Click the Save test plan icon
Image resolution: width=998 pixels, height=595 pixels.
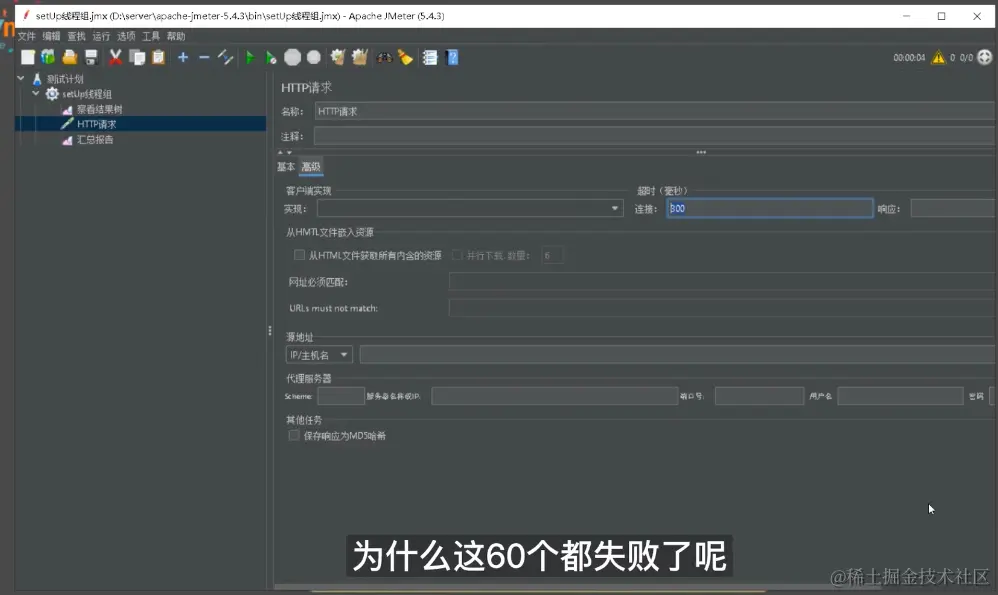[x=91, y=57]
